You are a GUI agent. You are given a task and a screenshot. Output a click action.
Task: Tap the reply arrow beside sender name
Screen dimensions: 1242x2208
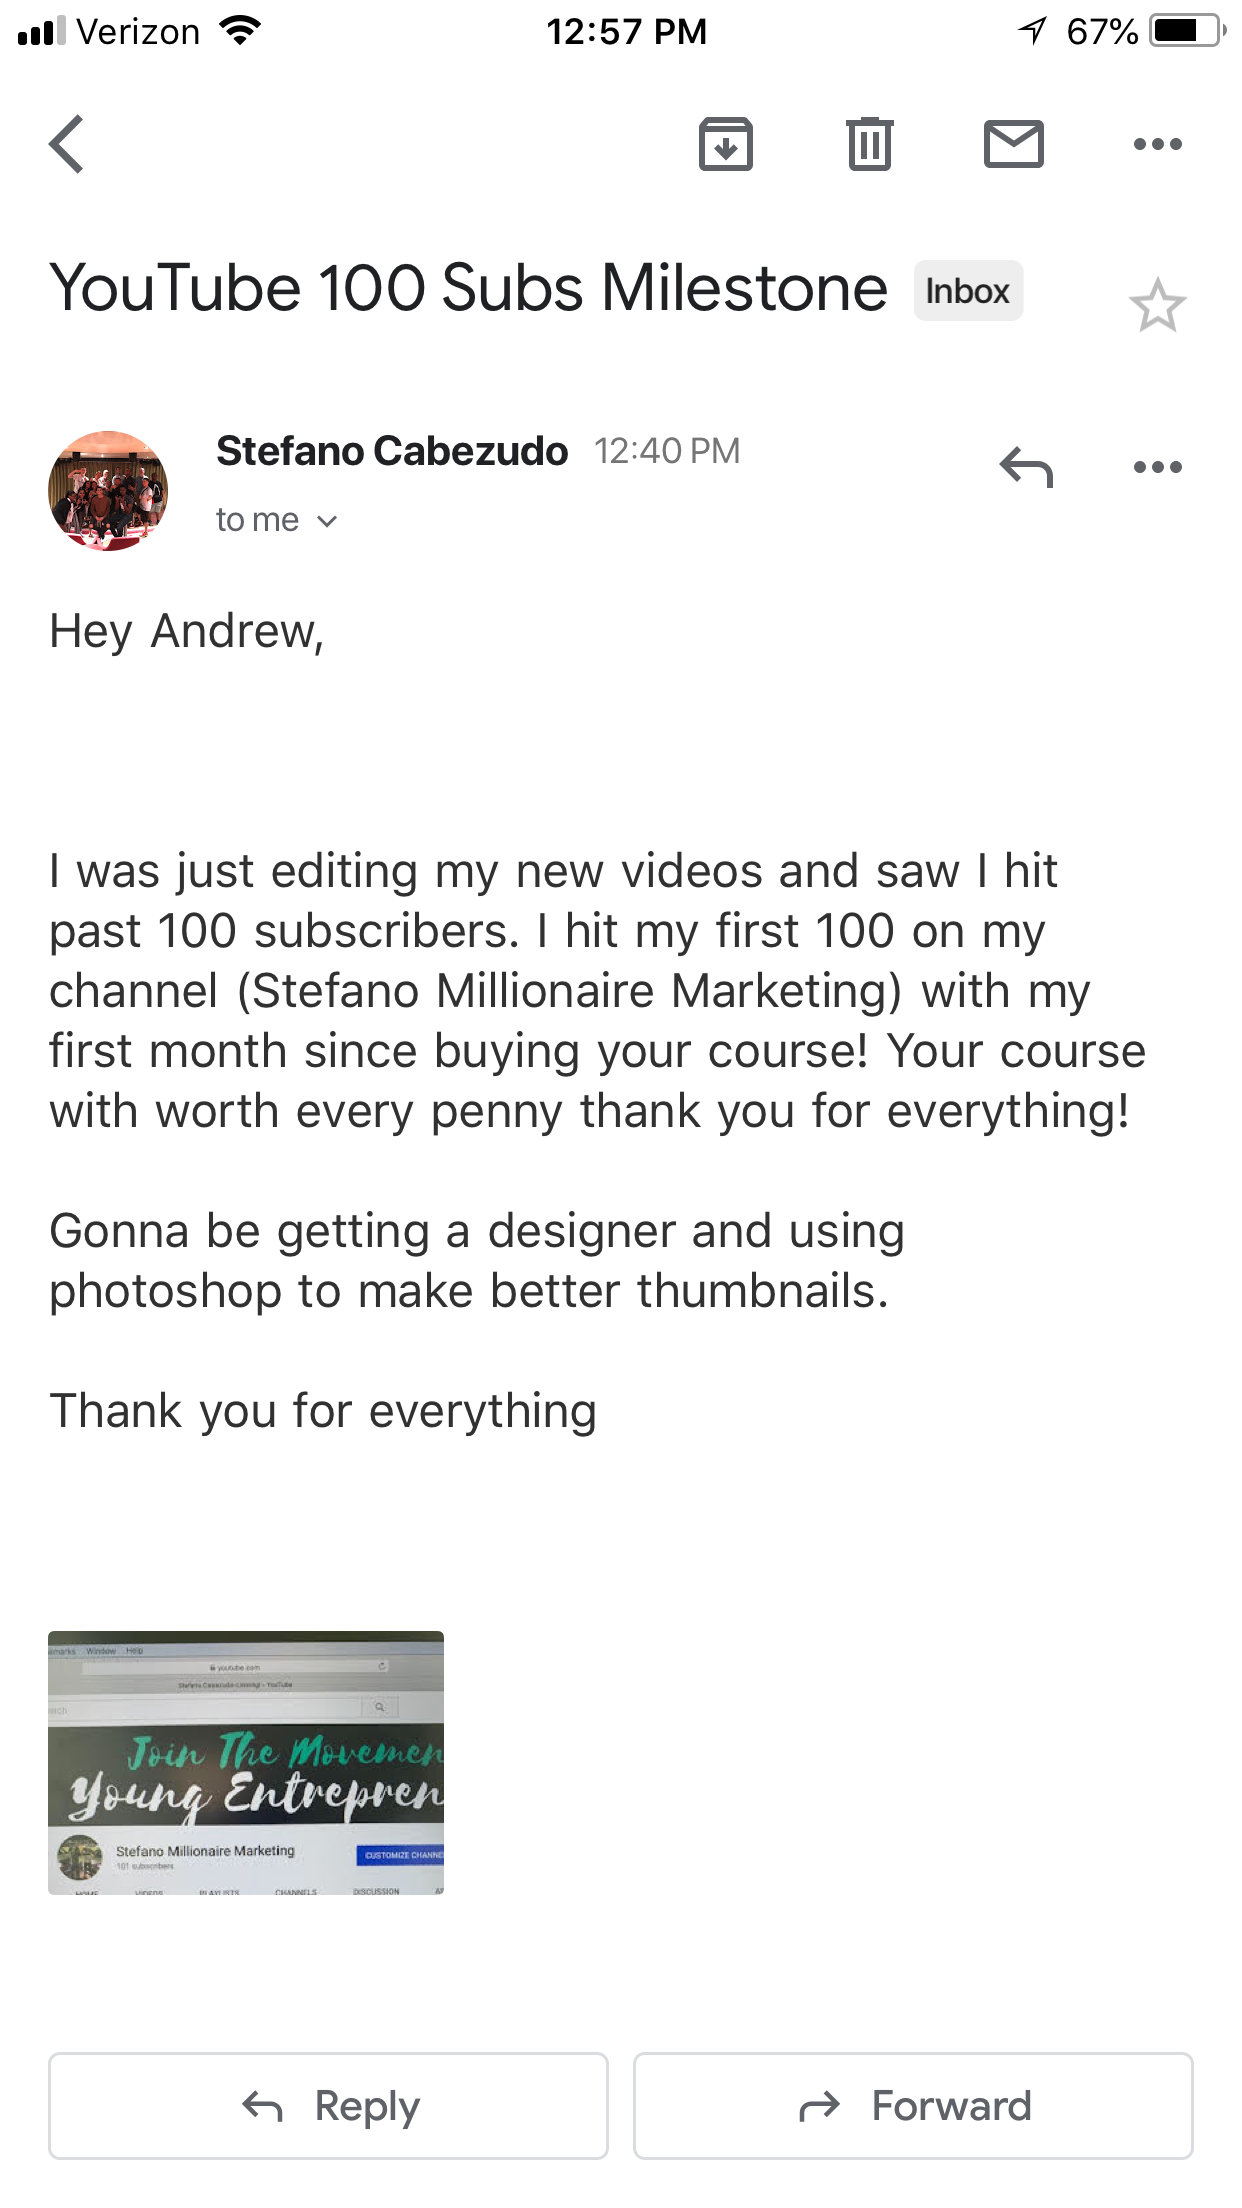click(1026, 467)
